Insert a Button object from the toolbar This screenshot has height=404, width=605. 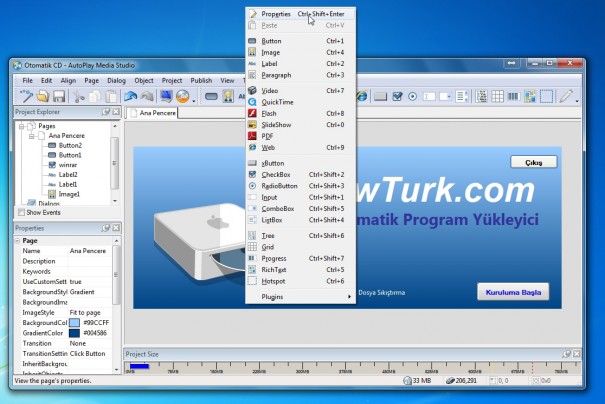pyautogui.click(x=211, y=96)
